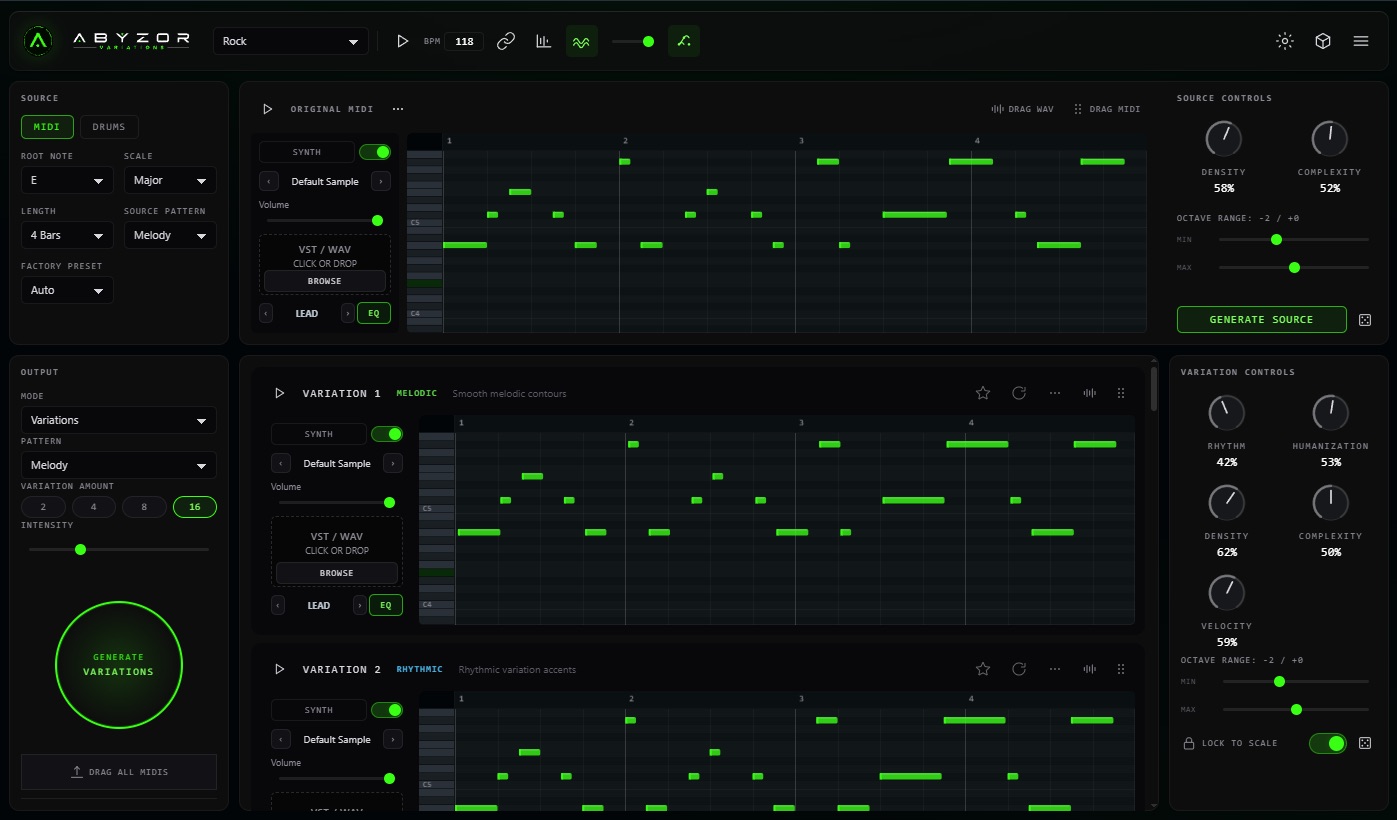Screen dimensions: 1397x820
Task: Toggle the brightness sun icon in header
Action: coord(1285,41)
